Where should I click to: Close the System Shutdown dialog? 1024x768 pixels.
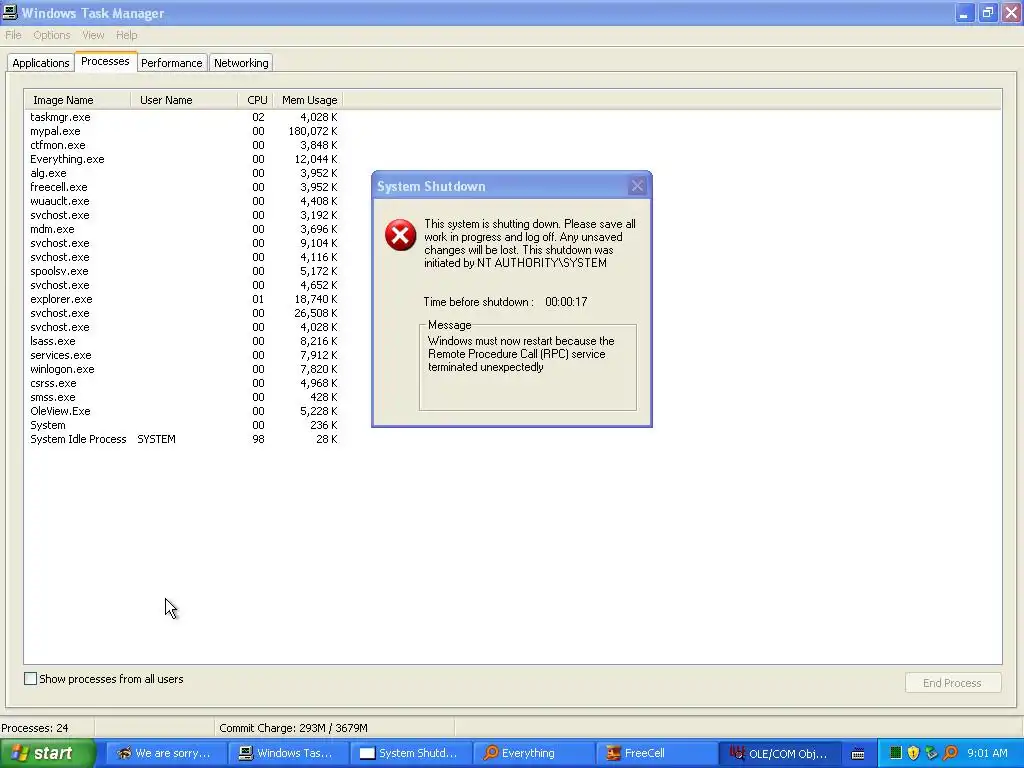637,187
